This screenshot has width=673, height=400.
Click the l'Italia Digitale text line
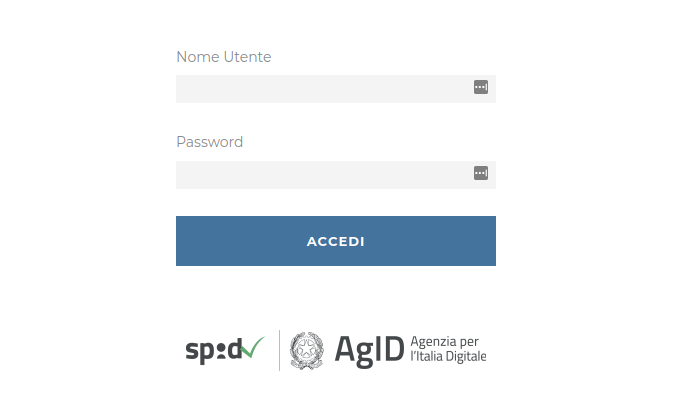[x=448, y=356]
